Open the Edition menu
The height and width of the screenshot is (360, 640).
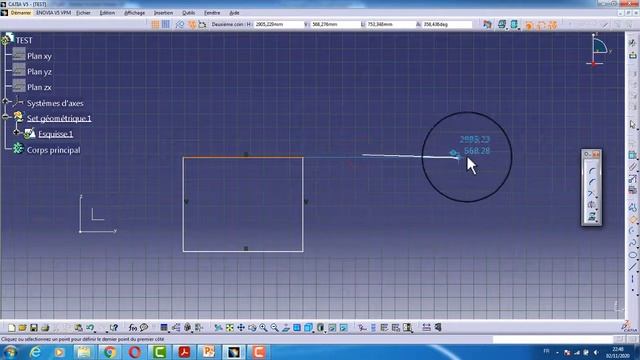(107, 13)
